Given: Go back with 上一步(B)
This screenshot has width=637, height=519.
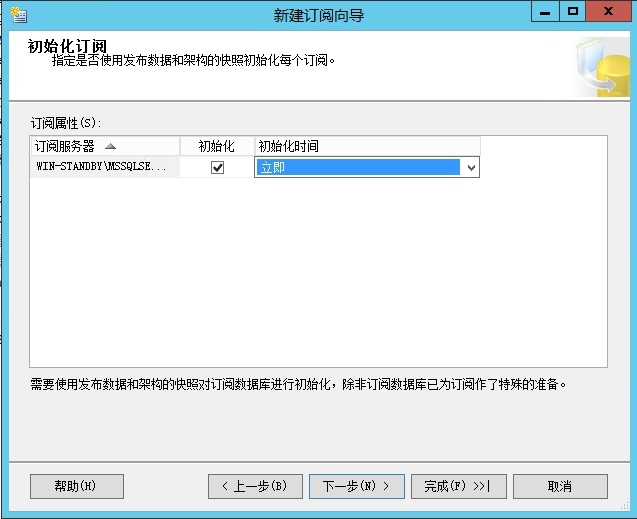Looking at the screenshot, I should point(255,486).
